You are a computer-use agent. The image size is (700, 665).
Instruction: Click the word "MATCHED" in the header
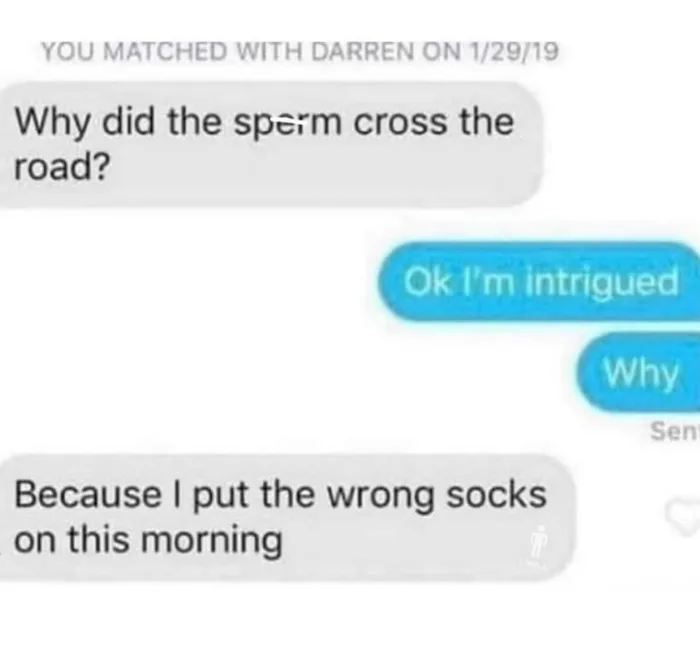[x=165, y=51]
